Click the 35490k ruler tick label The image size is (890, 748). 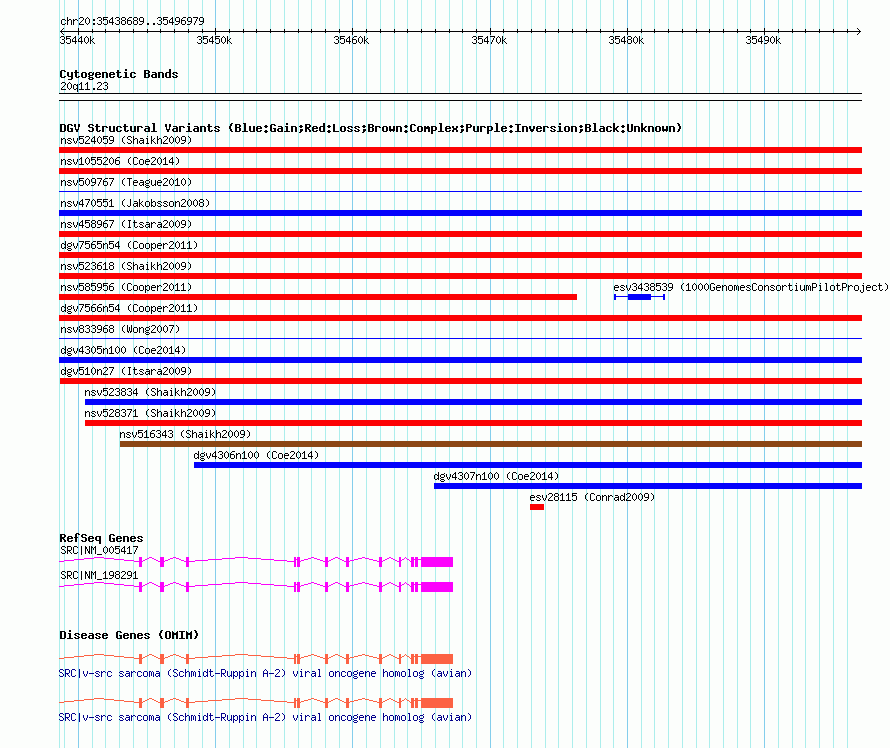click(763, 40)
